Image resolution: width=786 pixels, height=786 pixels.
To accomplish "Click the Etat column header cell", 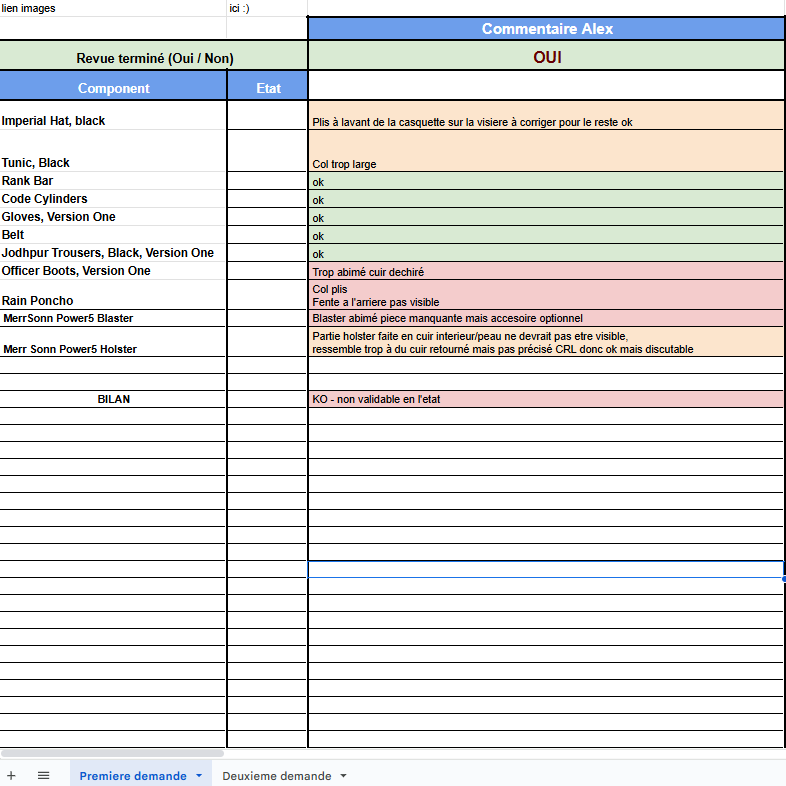I will (268, 88).
